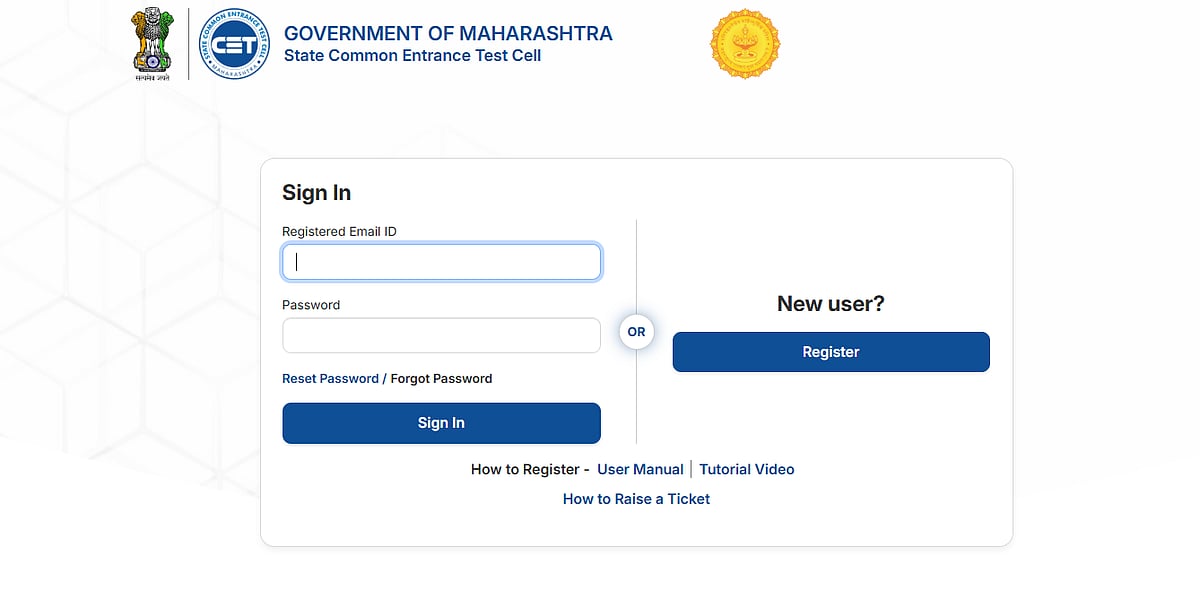Click the How to Register text
This screenshot has height=590, width=1200.
coord(525,469)
